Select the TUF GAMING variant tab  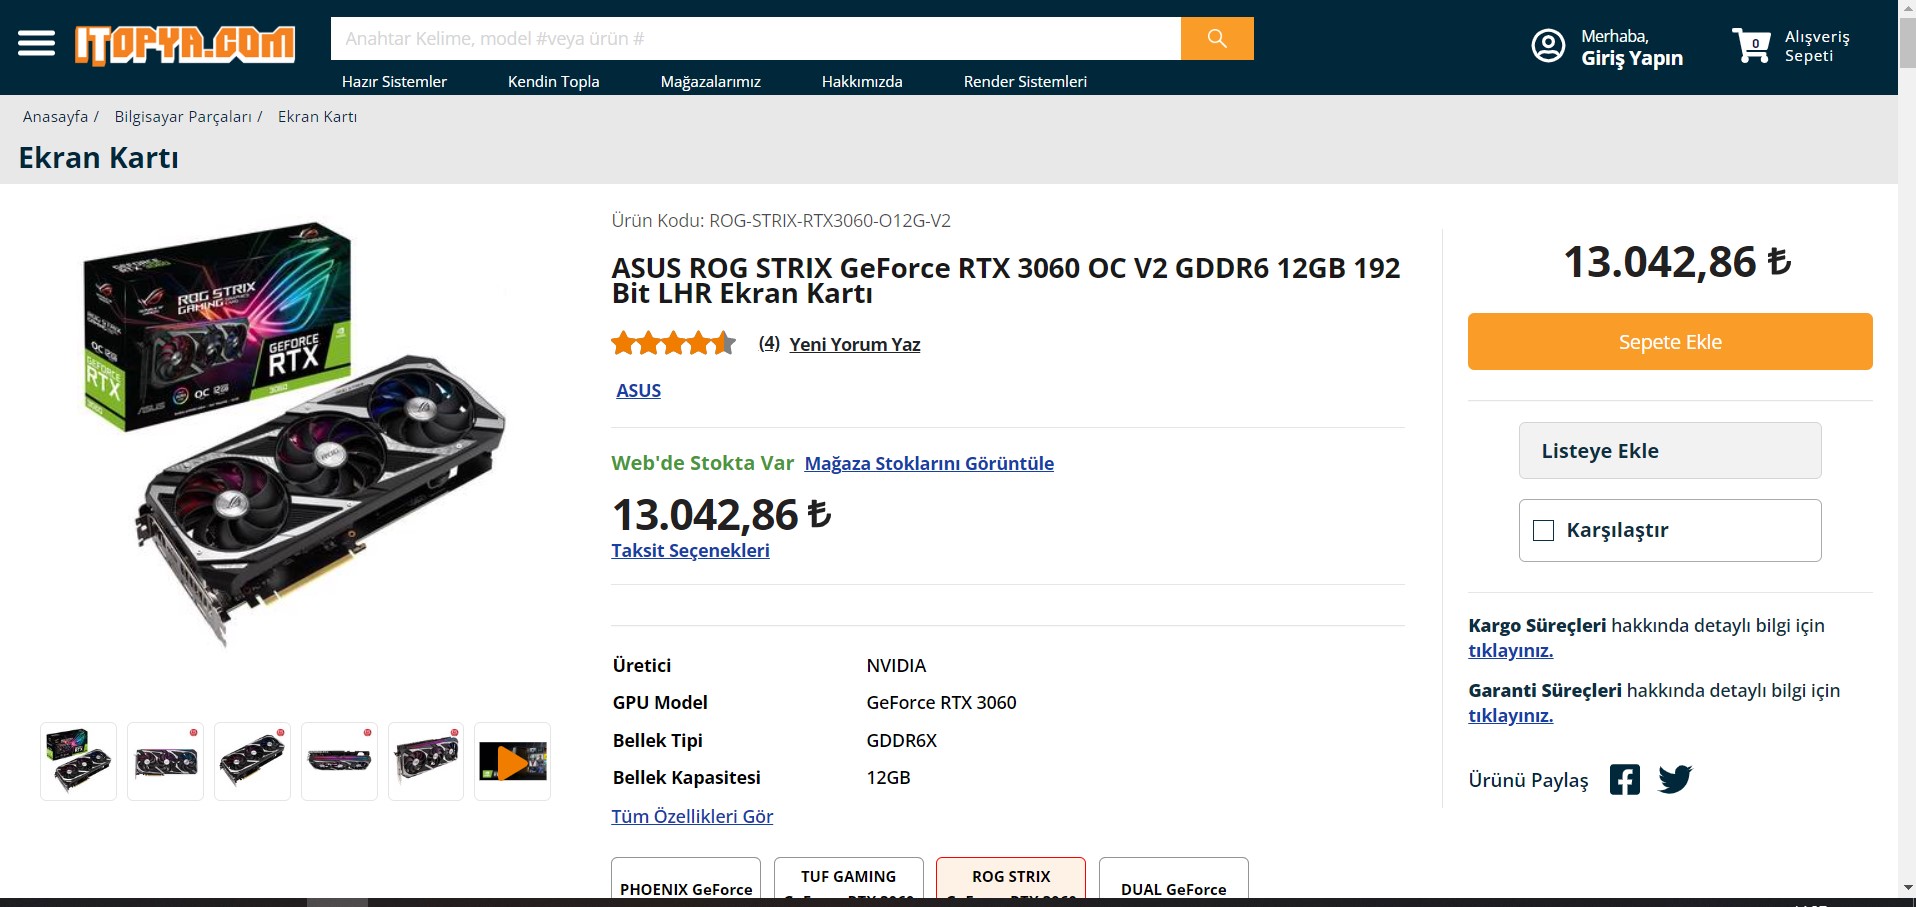pos(848,879)
